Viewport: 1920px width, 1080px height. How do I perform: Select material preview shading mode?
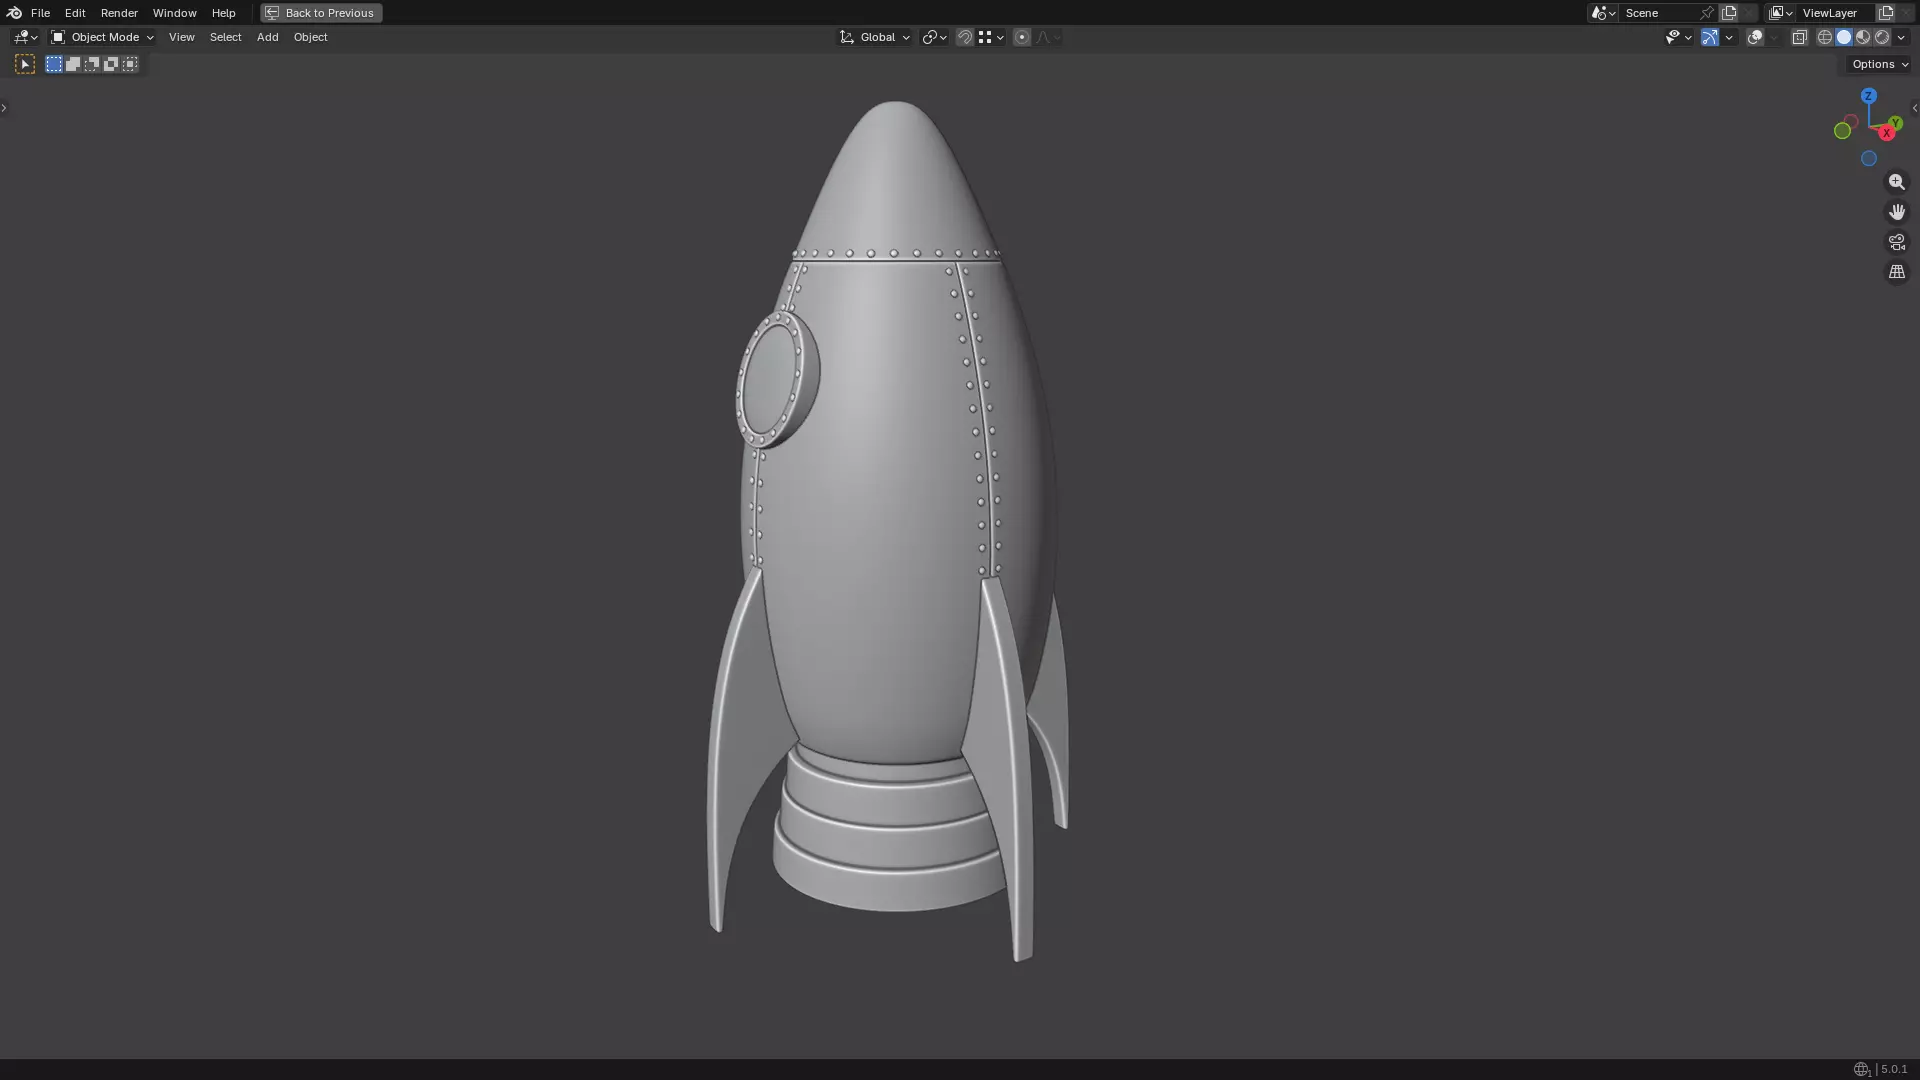(1863, 37)
